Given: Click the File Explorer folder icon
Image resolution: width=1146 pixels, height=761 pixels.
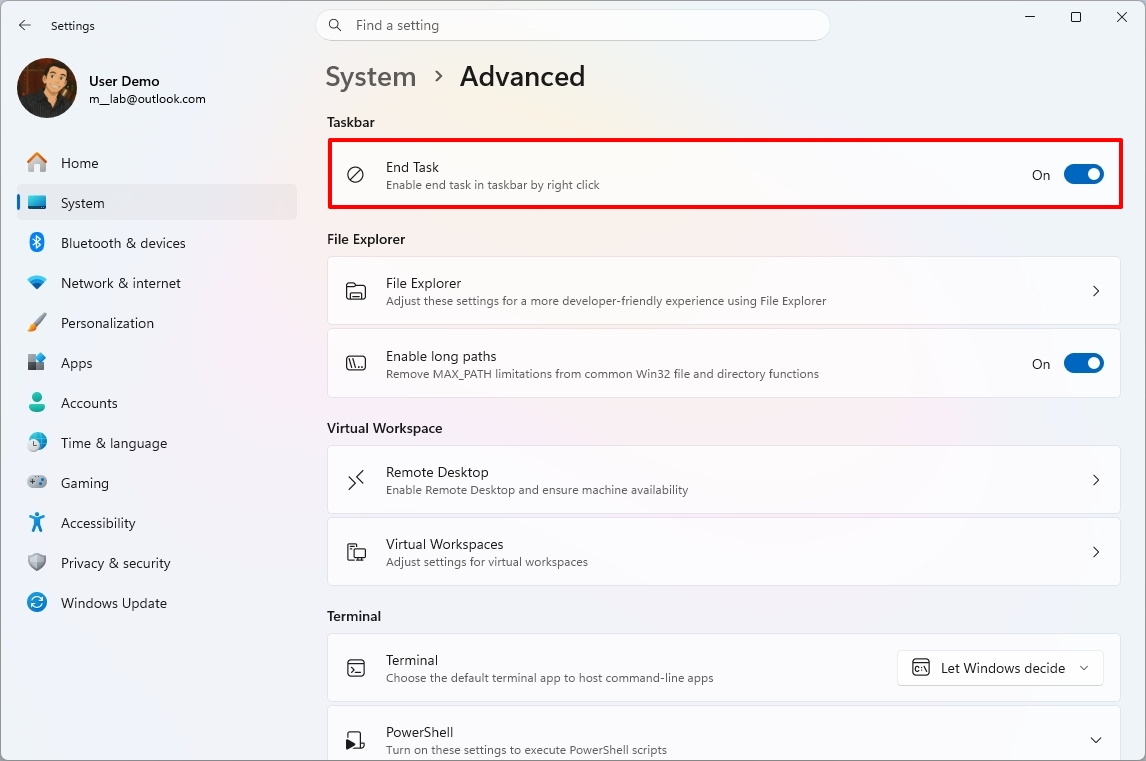Looking at the screenshot, I should click(356, 291).
